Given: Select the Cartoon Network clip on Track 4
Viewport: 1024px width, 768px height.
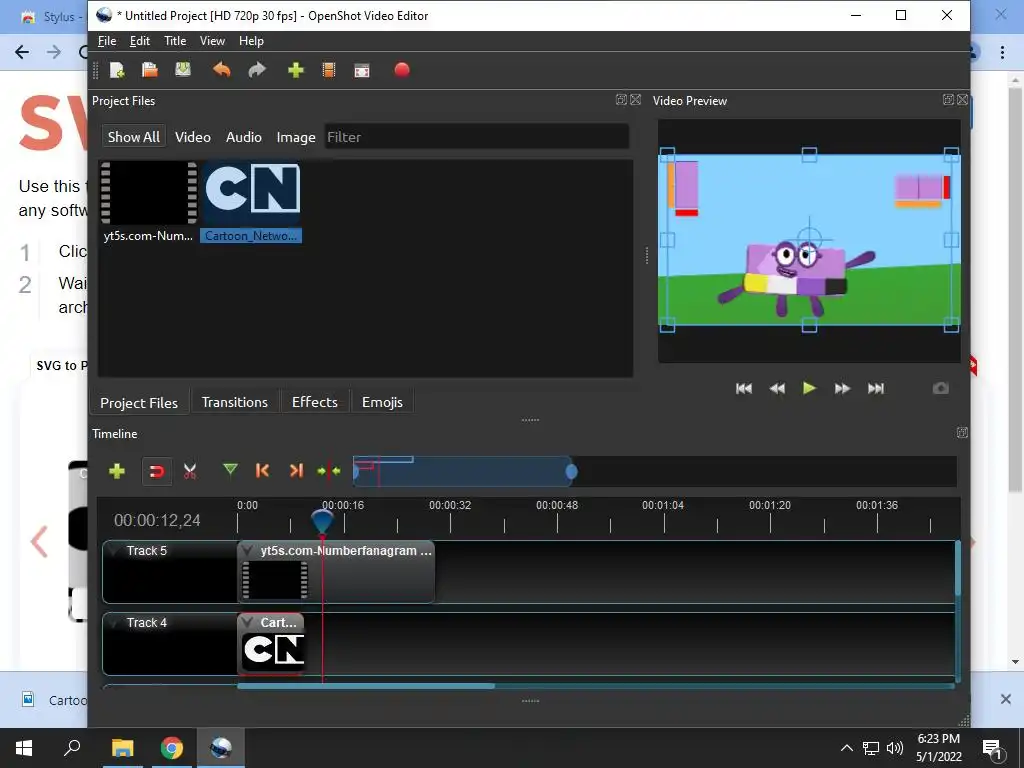Looking at the screenshot, I should click(x=271, y=643).
